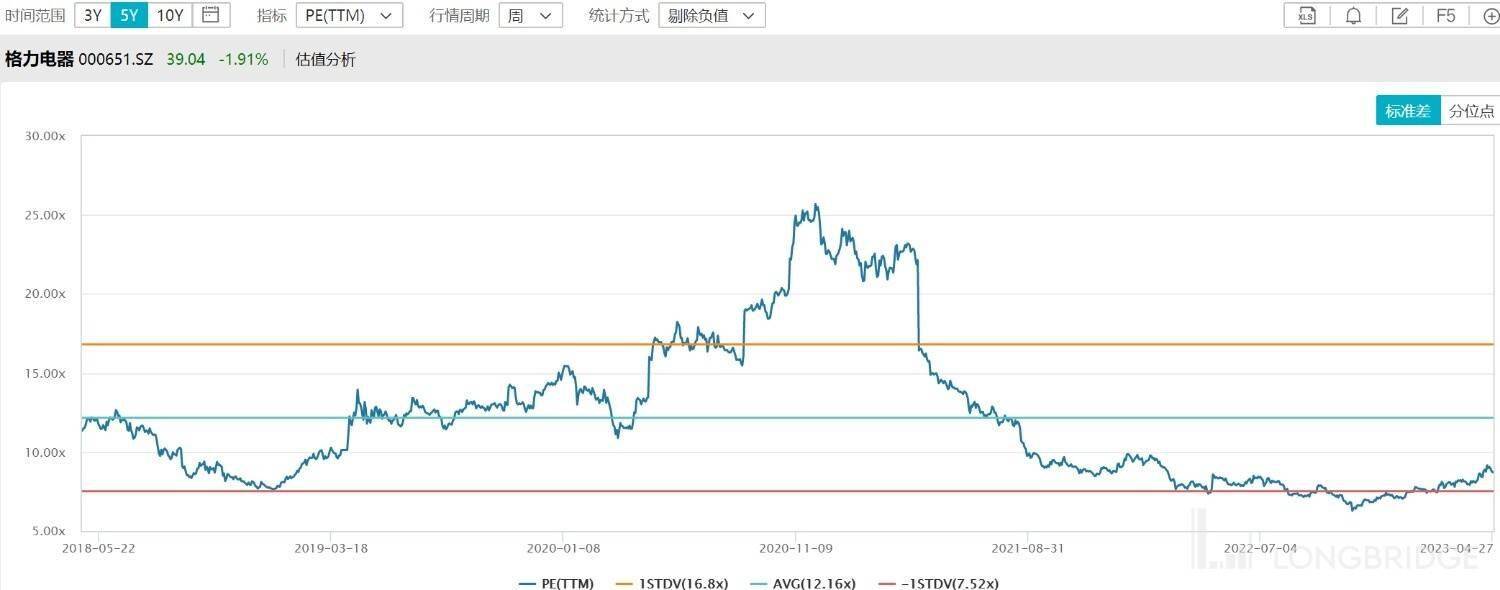Toggle 1STDV(16.8x) line in legend
The image size is (1500, 590).
(x=671, y=583)
